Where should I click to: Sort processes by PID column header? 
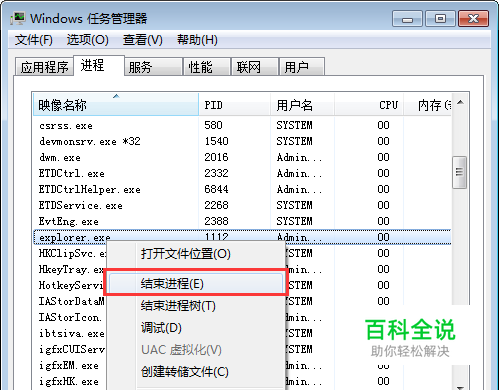coord(235,105)
